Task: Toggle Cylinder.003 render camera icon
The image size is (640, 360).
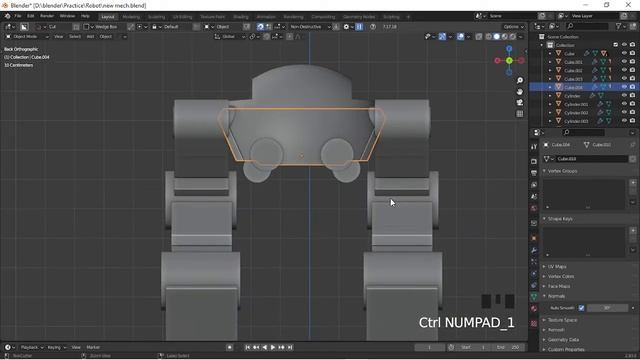Action: [x=633, y=121]
